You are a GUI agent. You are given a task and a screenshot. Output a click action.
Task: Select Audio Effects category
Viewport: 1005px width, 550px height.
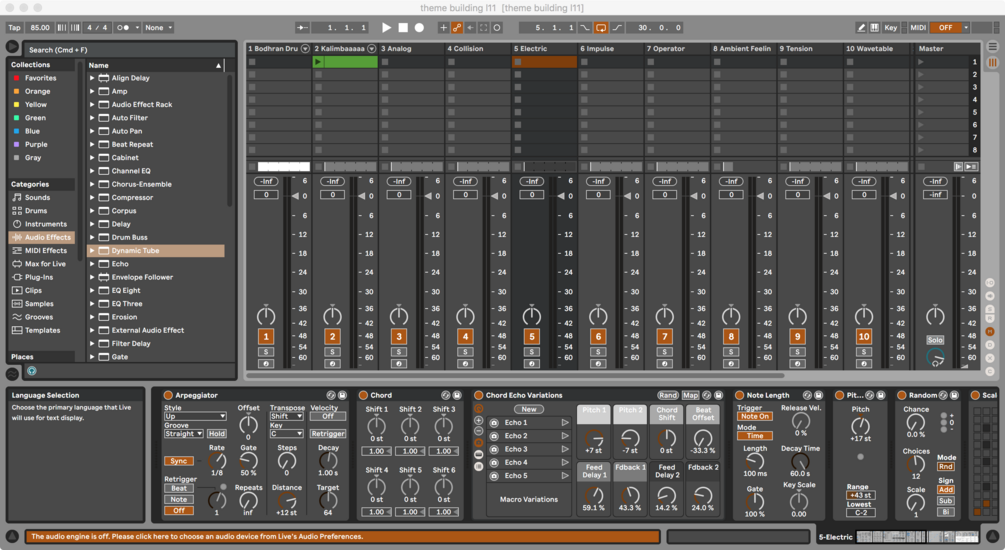click(42, 237)
